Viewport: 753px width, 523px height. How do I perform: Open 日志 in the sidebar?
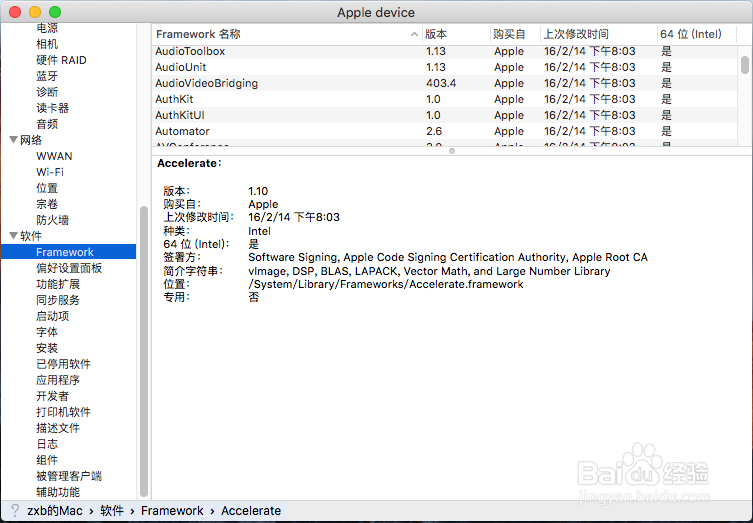click(x=47, y=444)
